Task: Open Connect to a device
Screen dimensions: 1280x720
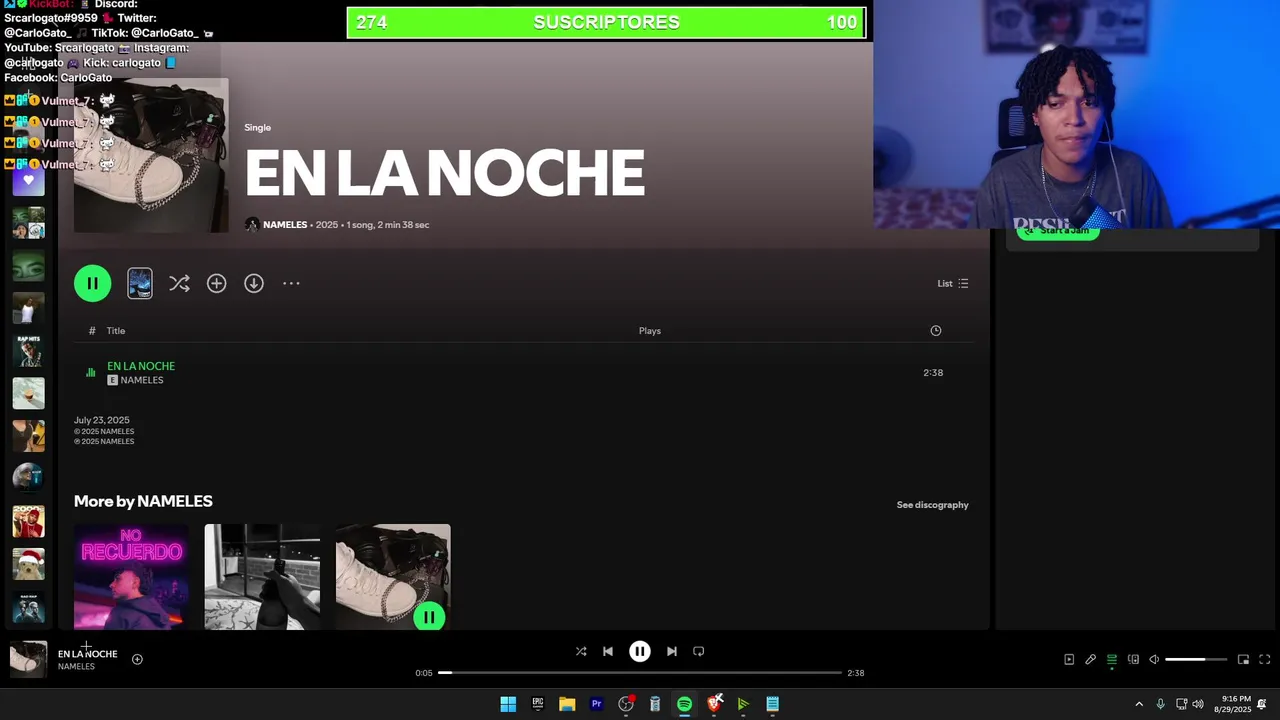Action: tap(1133, 659)
